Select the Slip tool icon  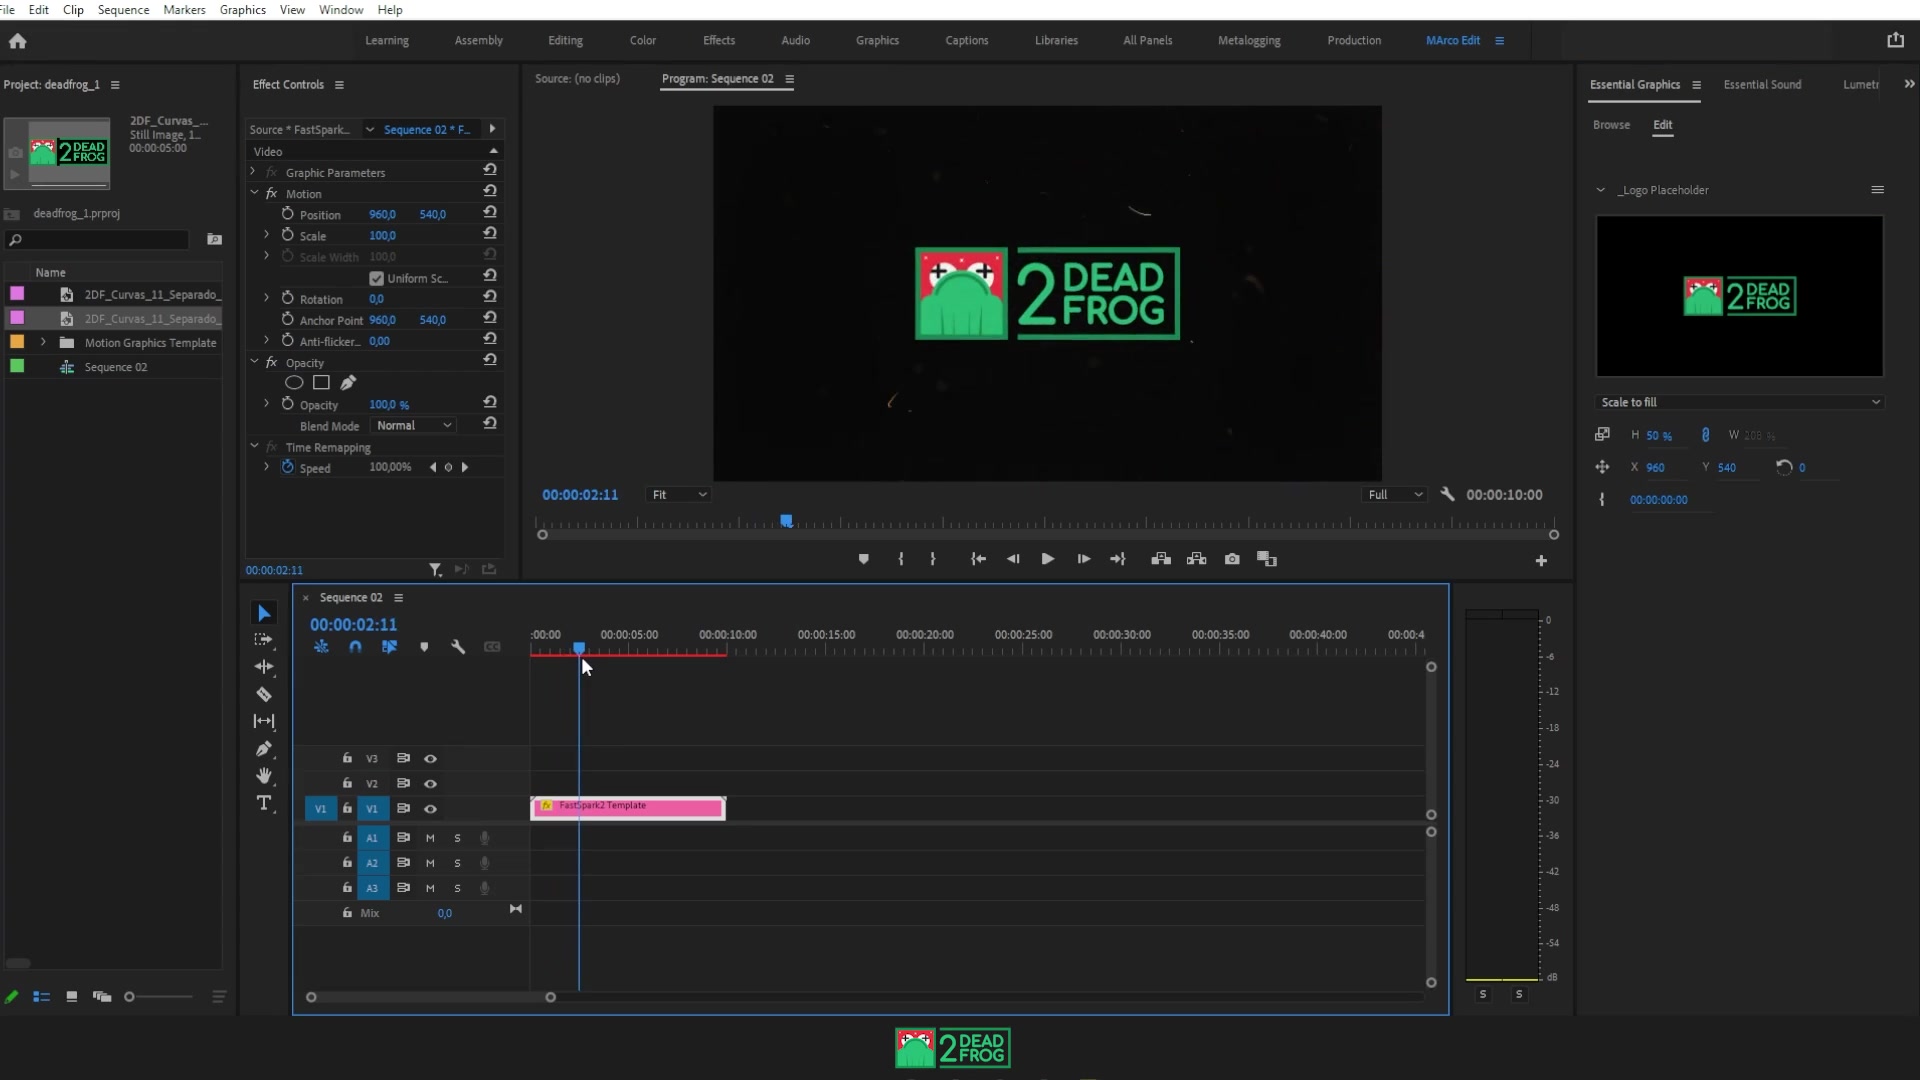click(x=262, y=720)
